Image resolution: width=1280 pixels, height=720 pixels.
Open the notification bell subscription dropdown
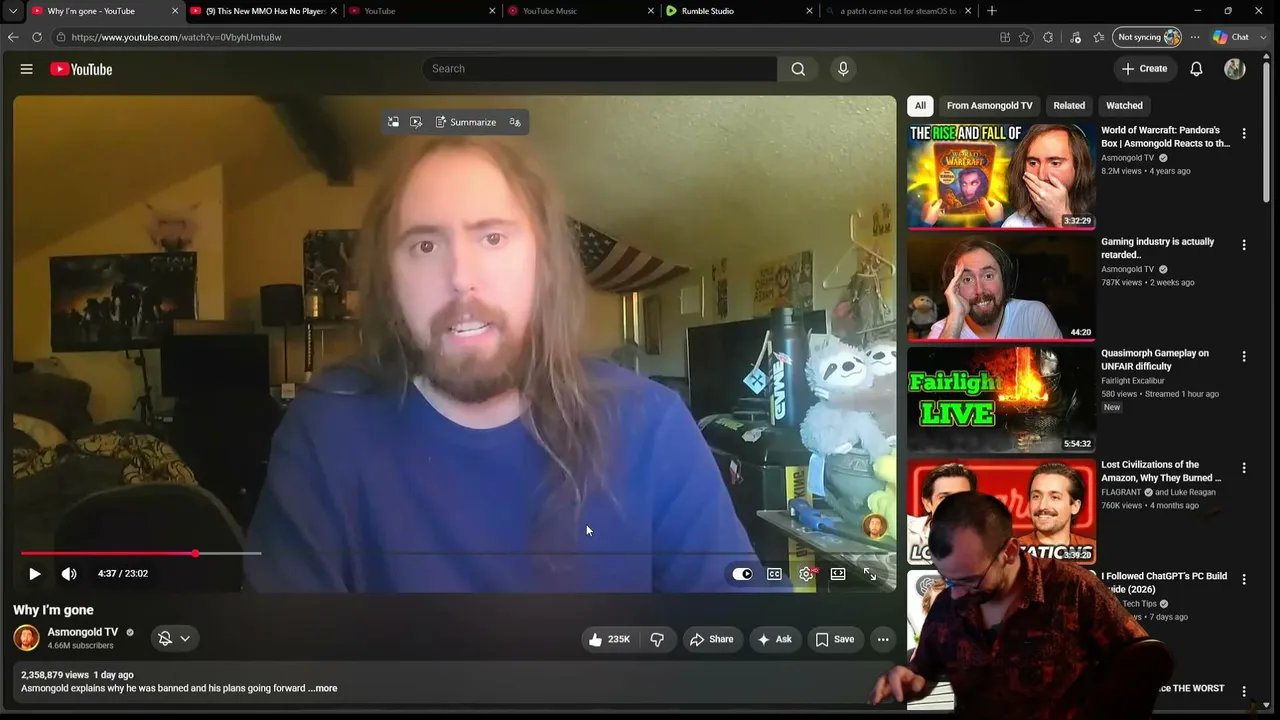[x=175, y=638]
